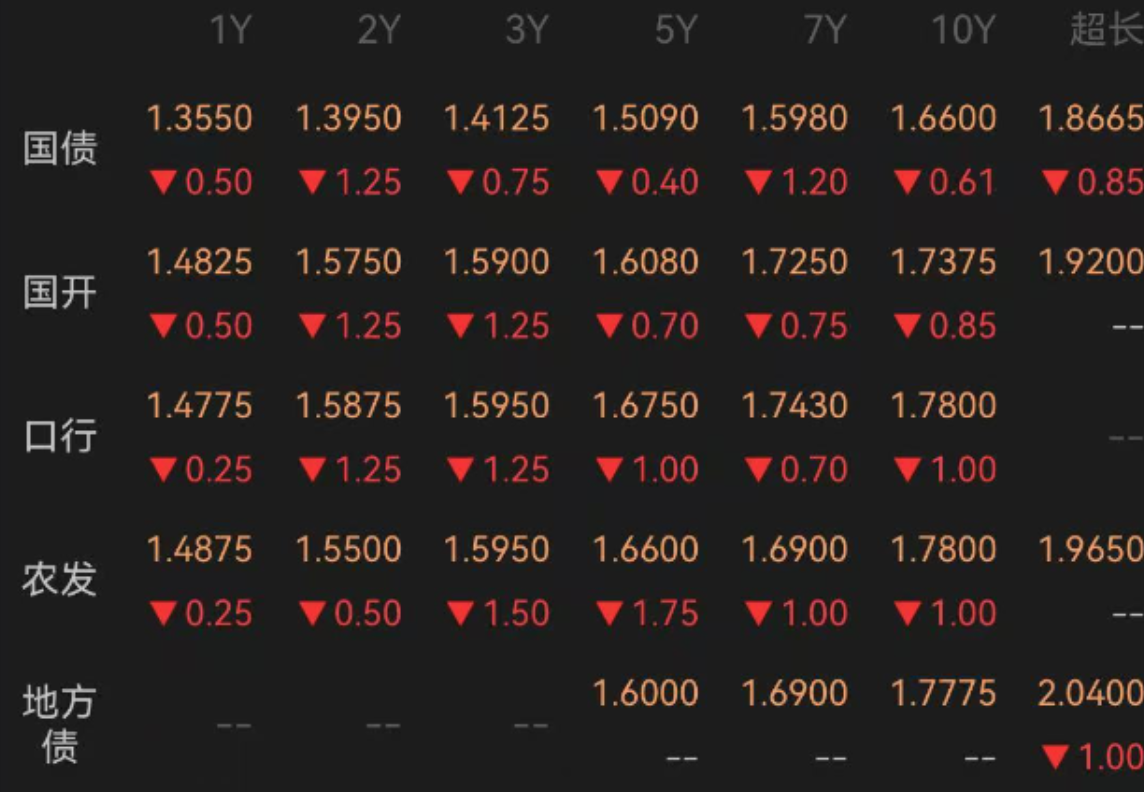Open the 地方债 row label
Screen dimensions: 1144x792
click(60, 724)
